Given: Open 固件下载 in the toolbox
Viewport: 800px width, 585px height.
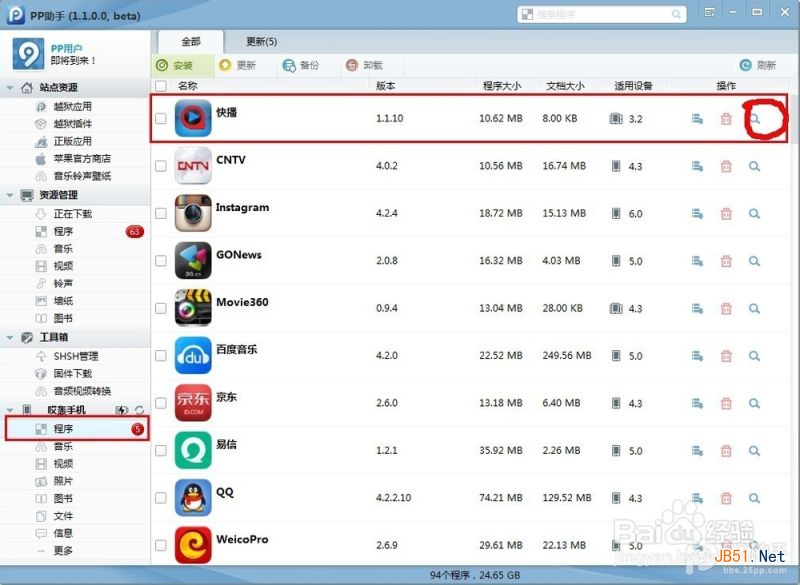Looking at the screenshot, I should (x=72, y=374).
